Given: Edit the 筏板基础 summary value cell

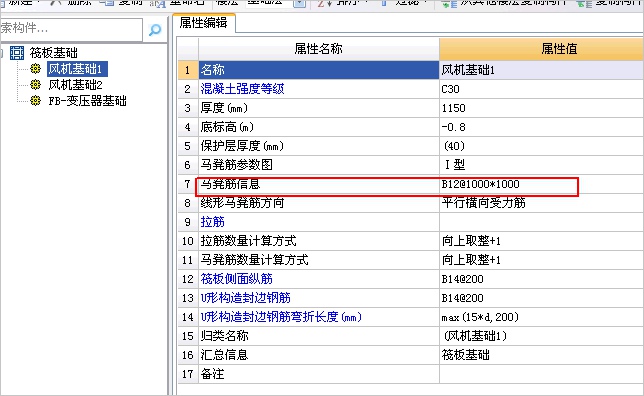Looking at the screenshot, I should pos(542,355).
